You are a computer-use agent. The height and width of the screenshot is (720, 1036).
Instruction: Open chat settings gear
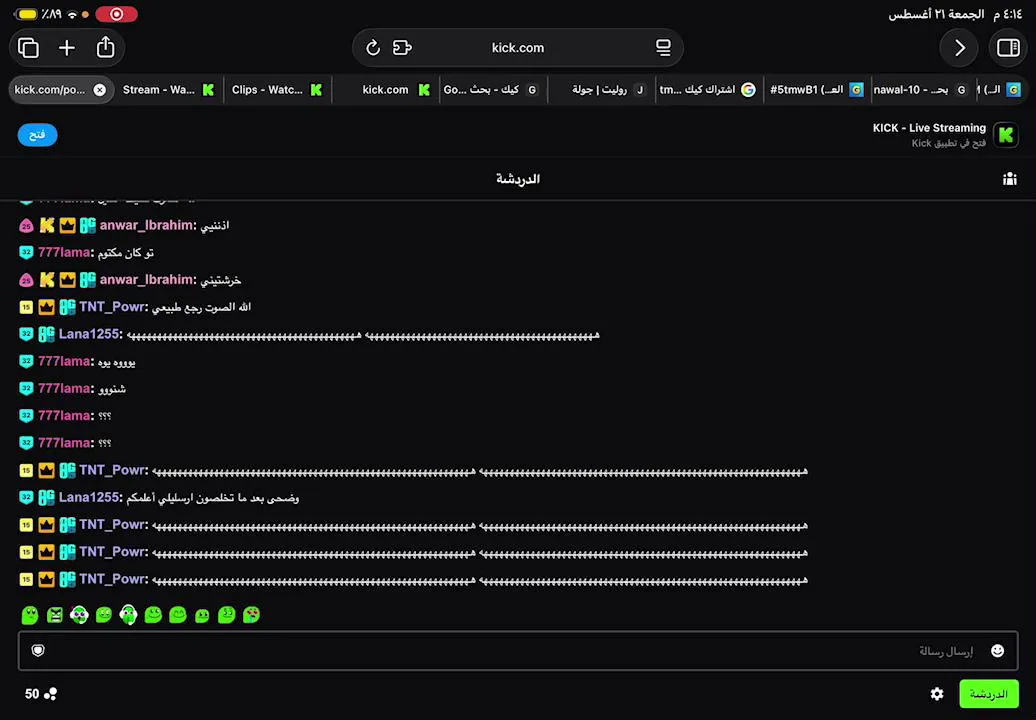point(937,694)
